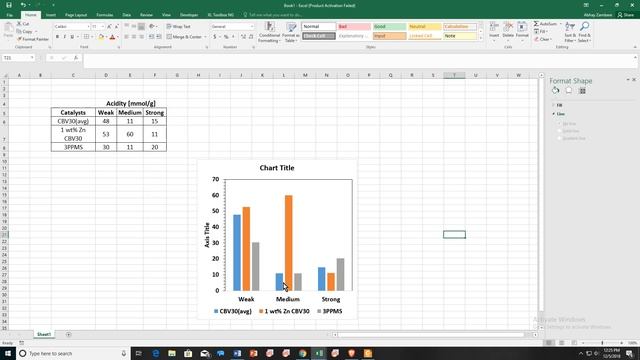Toggle Bold formatting
The image size is (640, 360).
click(x=57, y=37)
